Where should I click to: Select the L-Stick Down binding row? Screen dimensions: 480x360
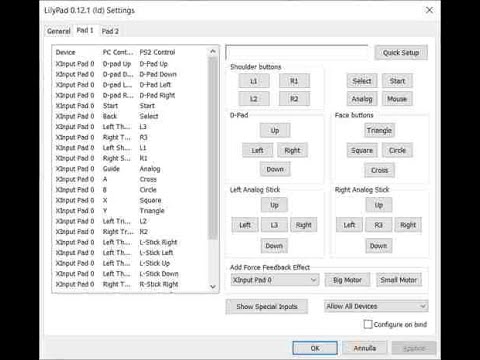pyautogui.click(x=130, y=274)
